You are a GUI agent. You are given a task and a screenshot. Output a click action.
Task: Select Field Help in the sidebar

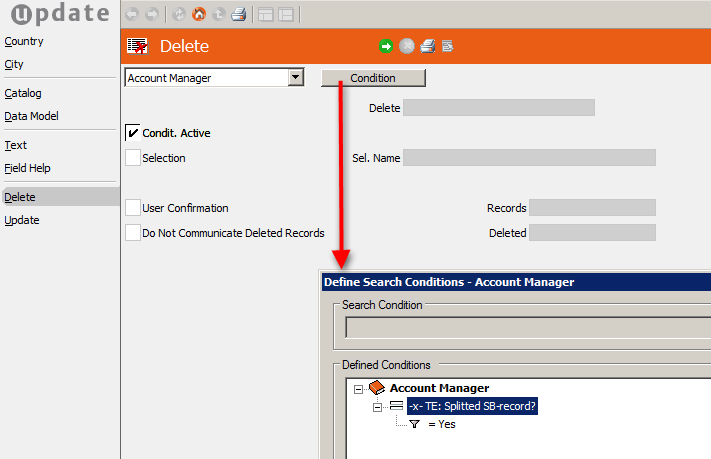click(27, 168)
